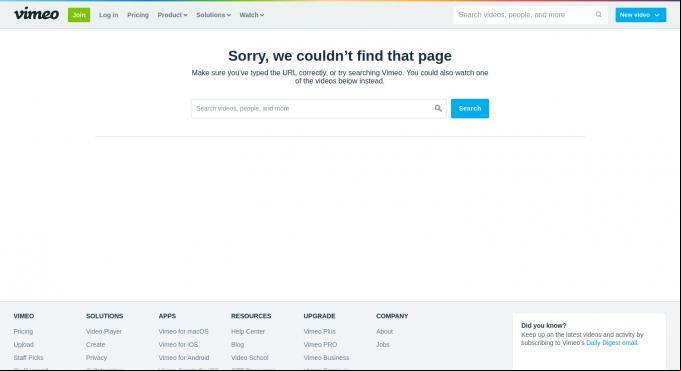Click the blue Search button
The image size is (681, 371).
click(x=469, y=108)
